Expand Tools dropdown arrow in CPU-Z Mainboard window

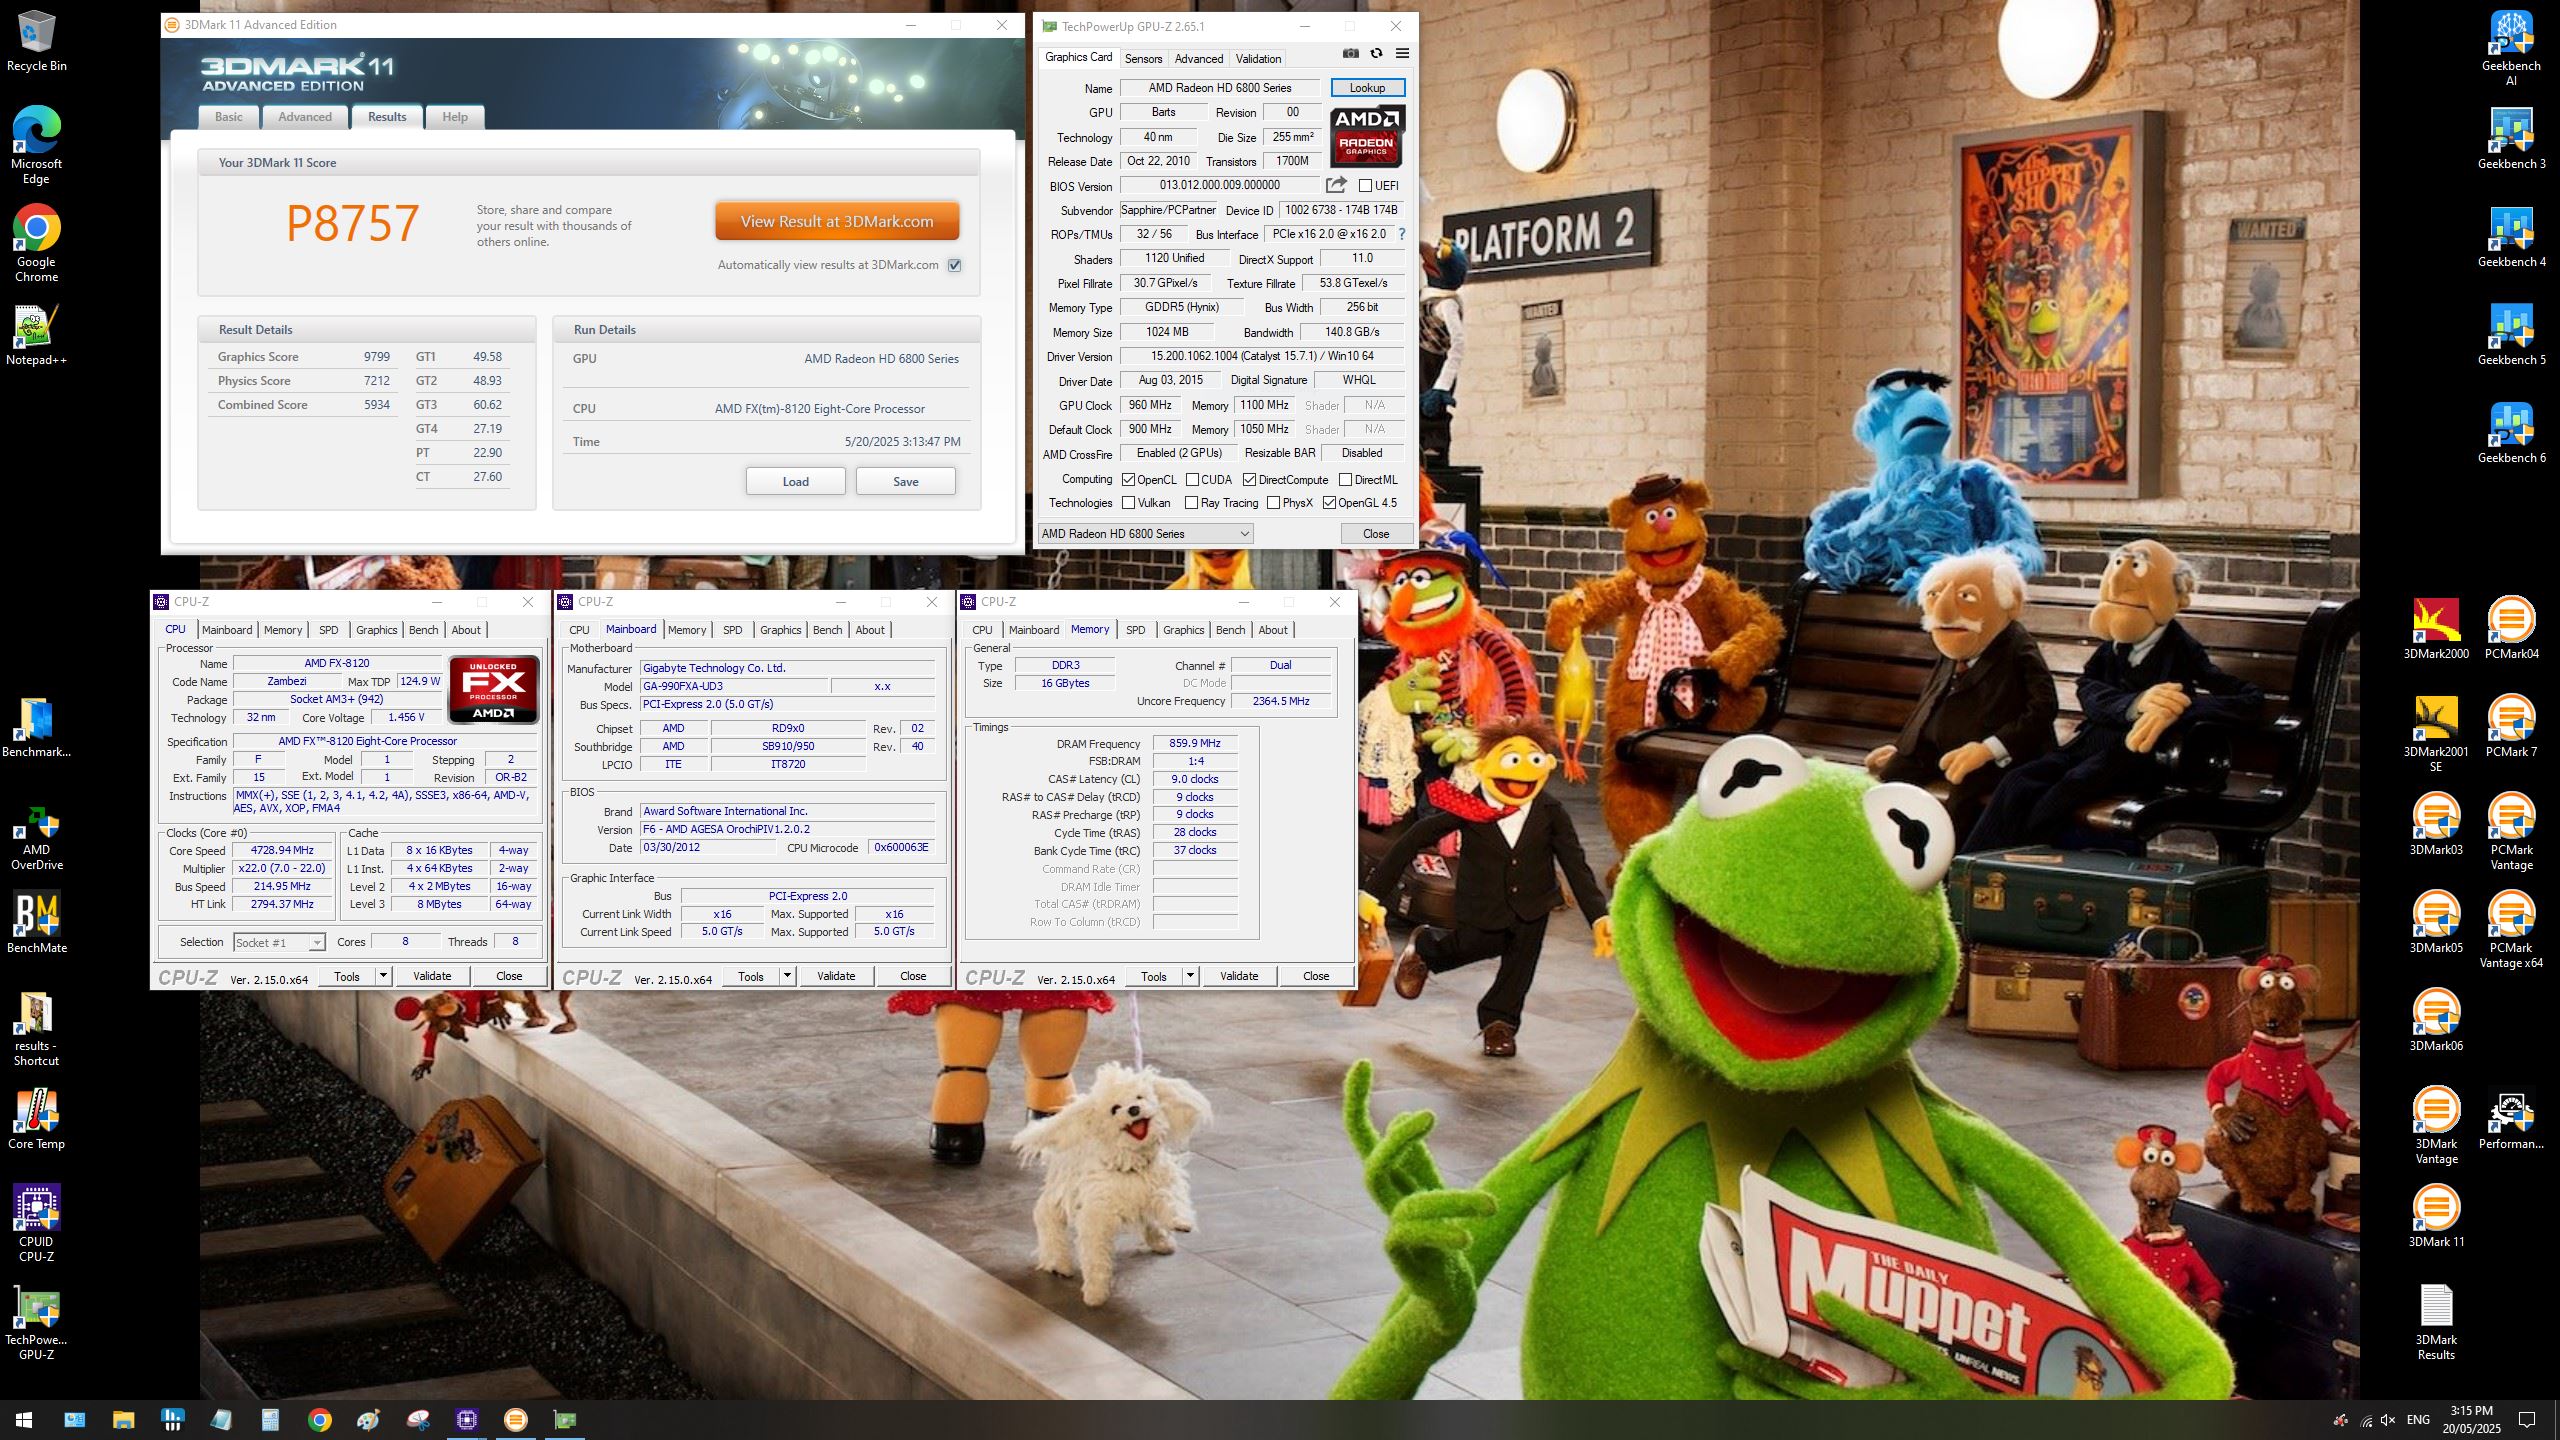tap(786, 976)
